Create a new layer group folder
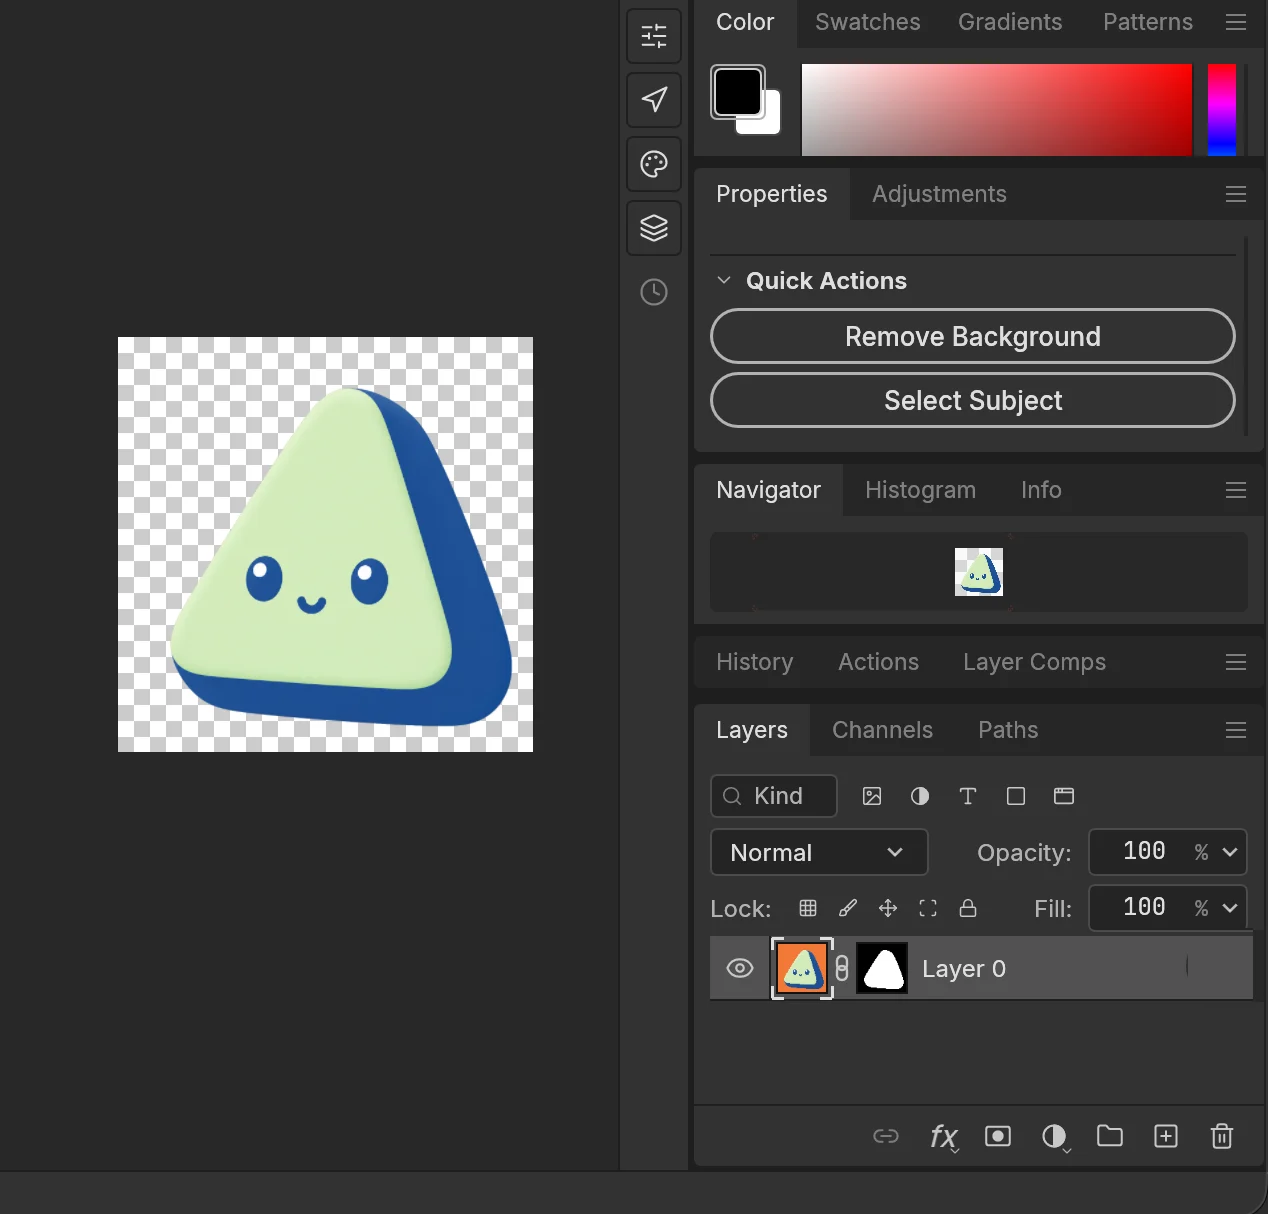 (x=1110, y=1136)
